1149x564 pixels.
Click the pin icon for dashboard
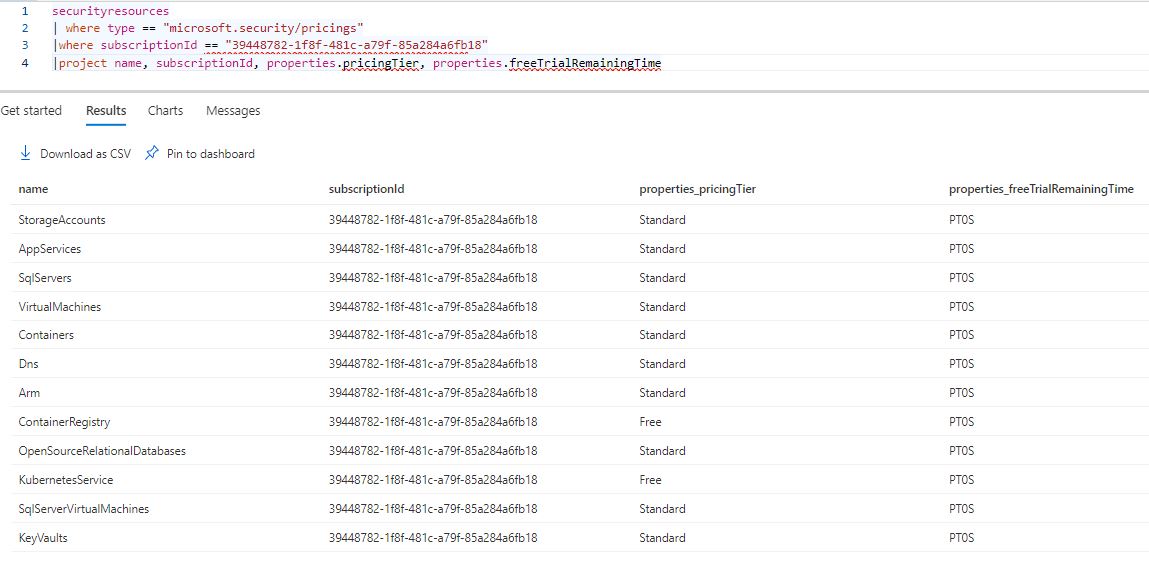coord(152,153)
